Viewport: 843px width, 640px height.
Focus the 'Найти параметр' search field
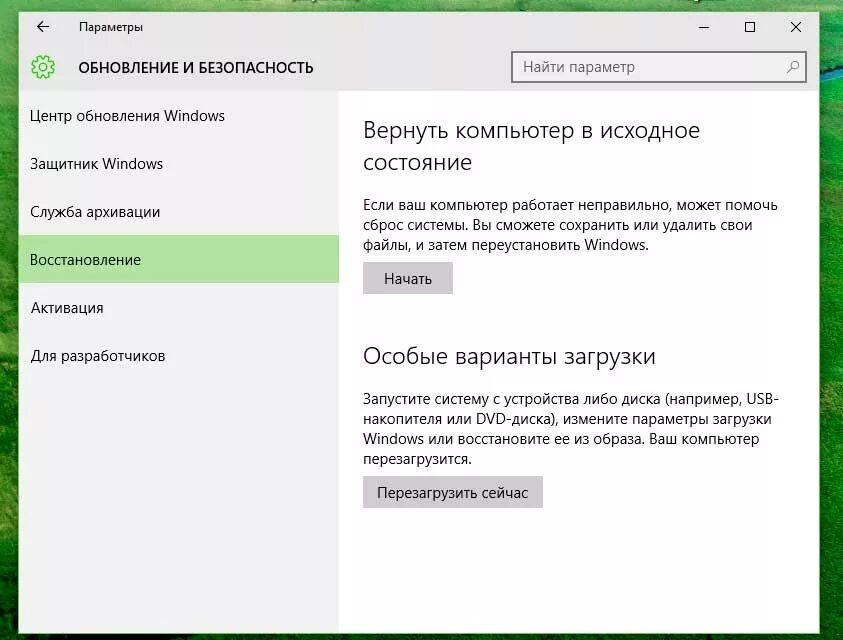(x=659, y=67)
